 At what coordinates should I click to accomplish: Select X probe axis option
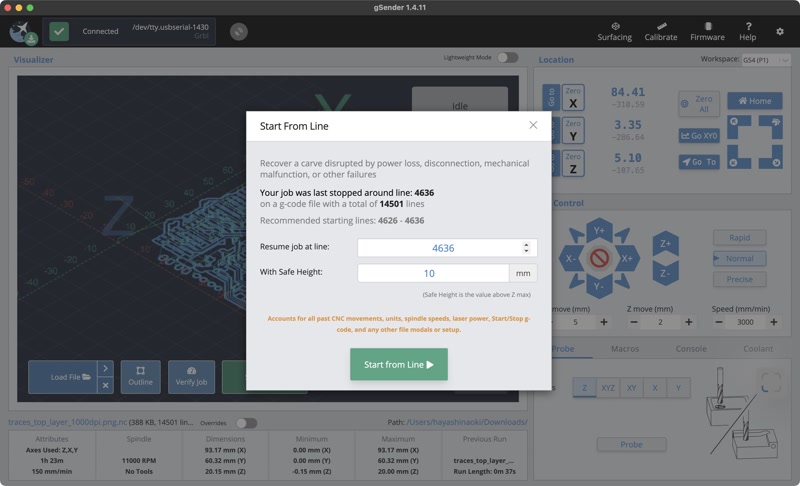[x=655, y=388]
